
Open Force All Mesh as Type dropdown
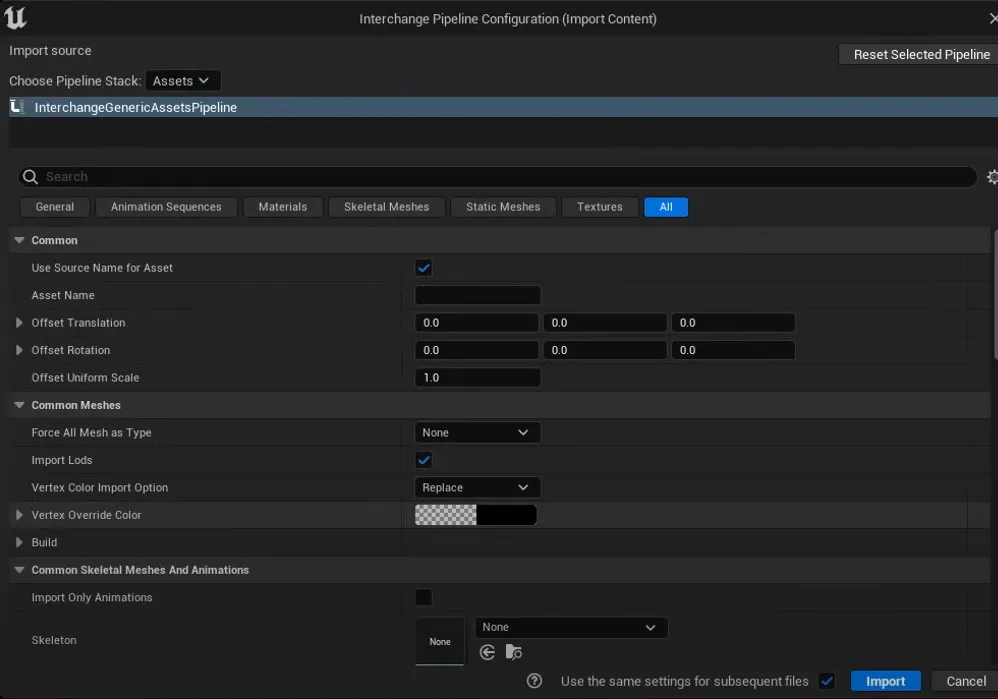click(477, 433)
